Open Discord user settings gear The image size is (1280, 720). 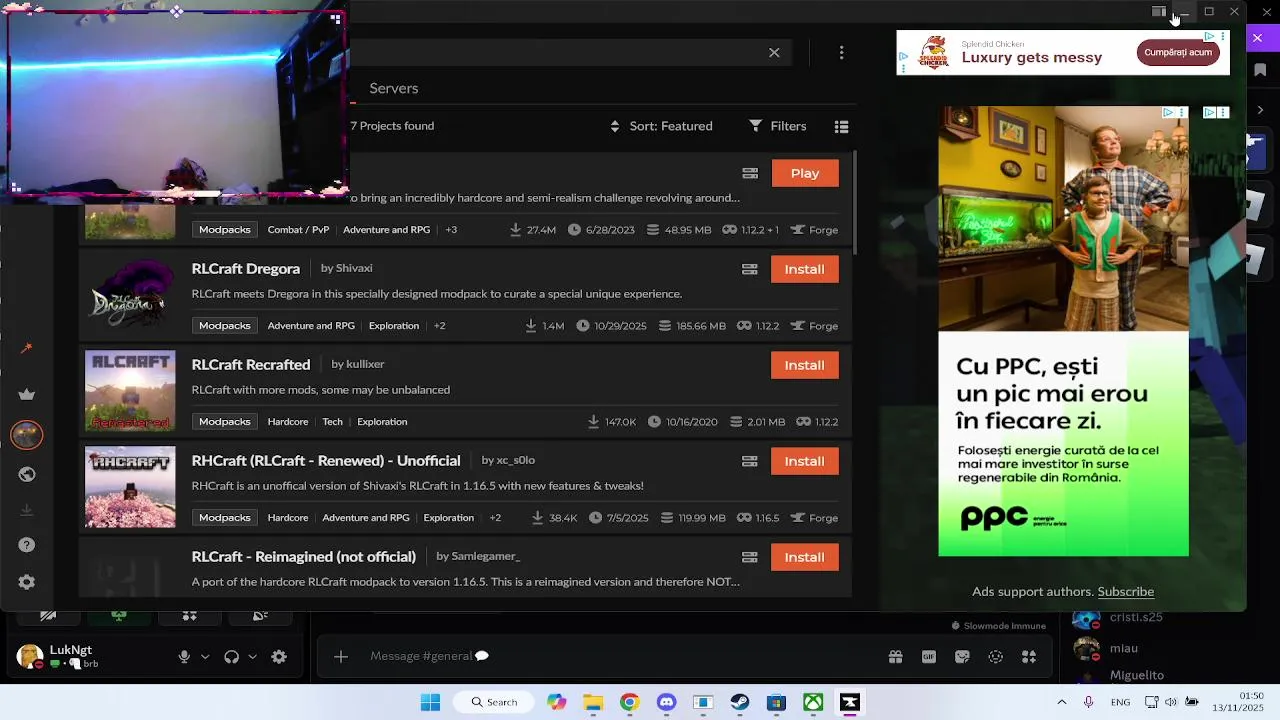pos(279,657)
